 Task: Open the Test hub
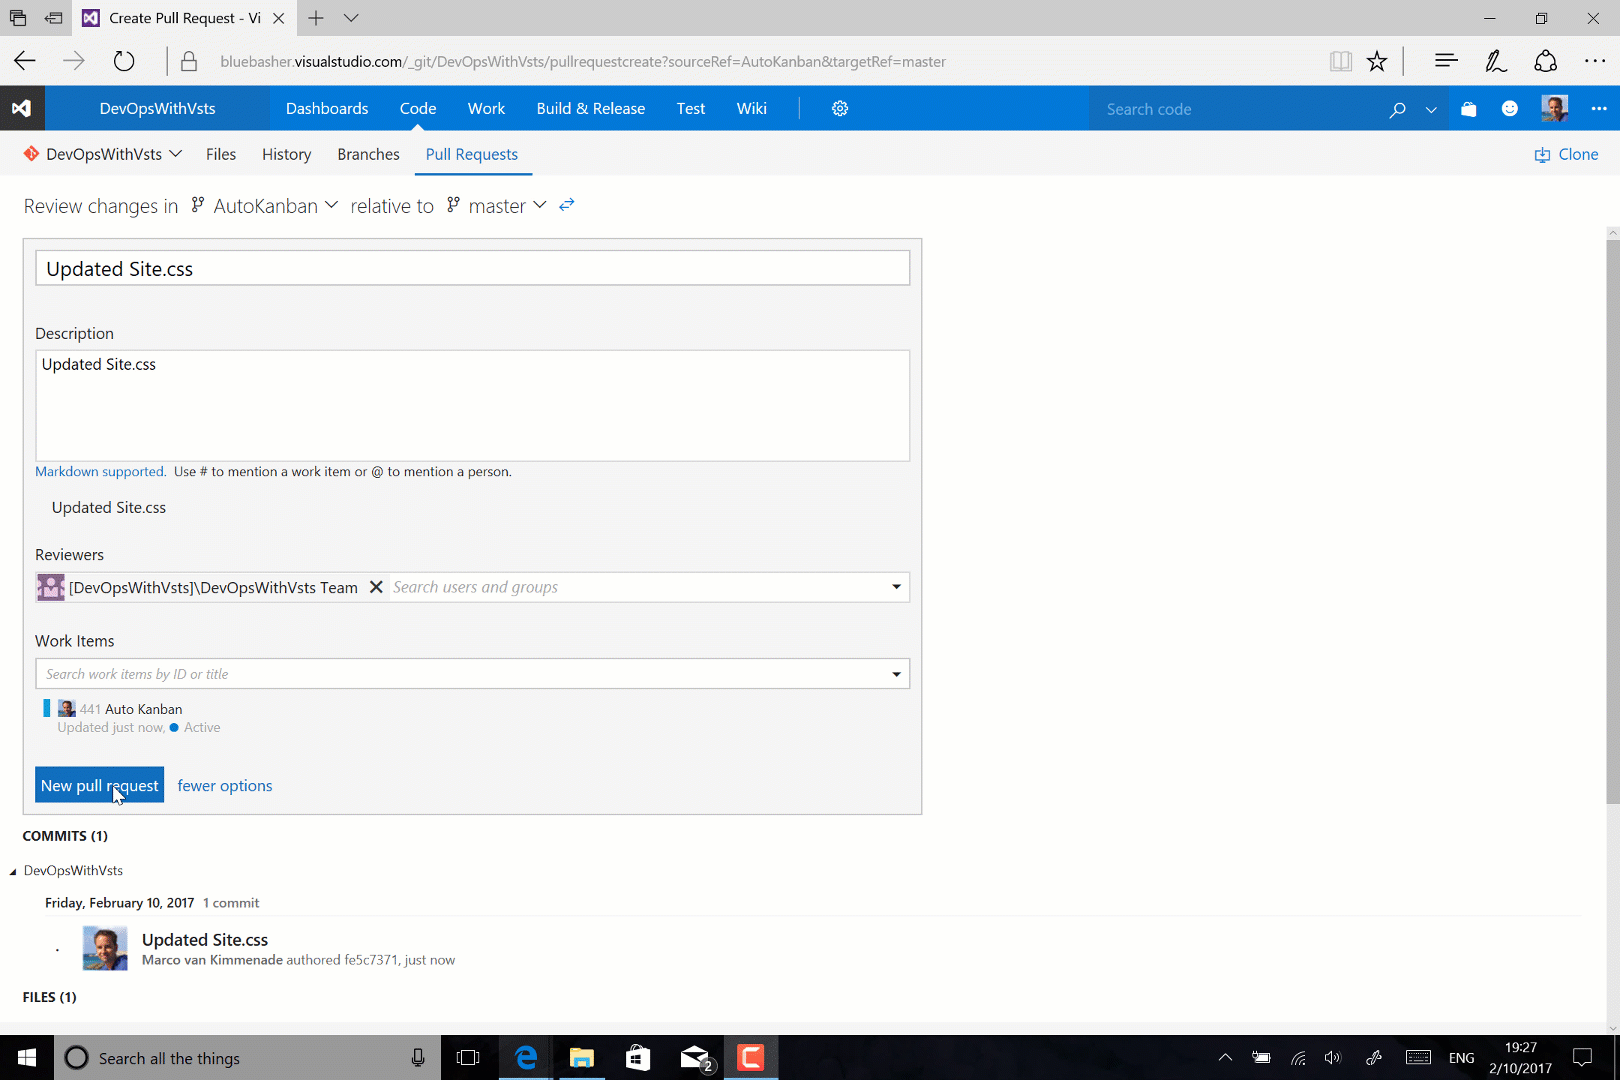pos(691,108)
